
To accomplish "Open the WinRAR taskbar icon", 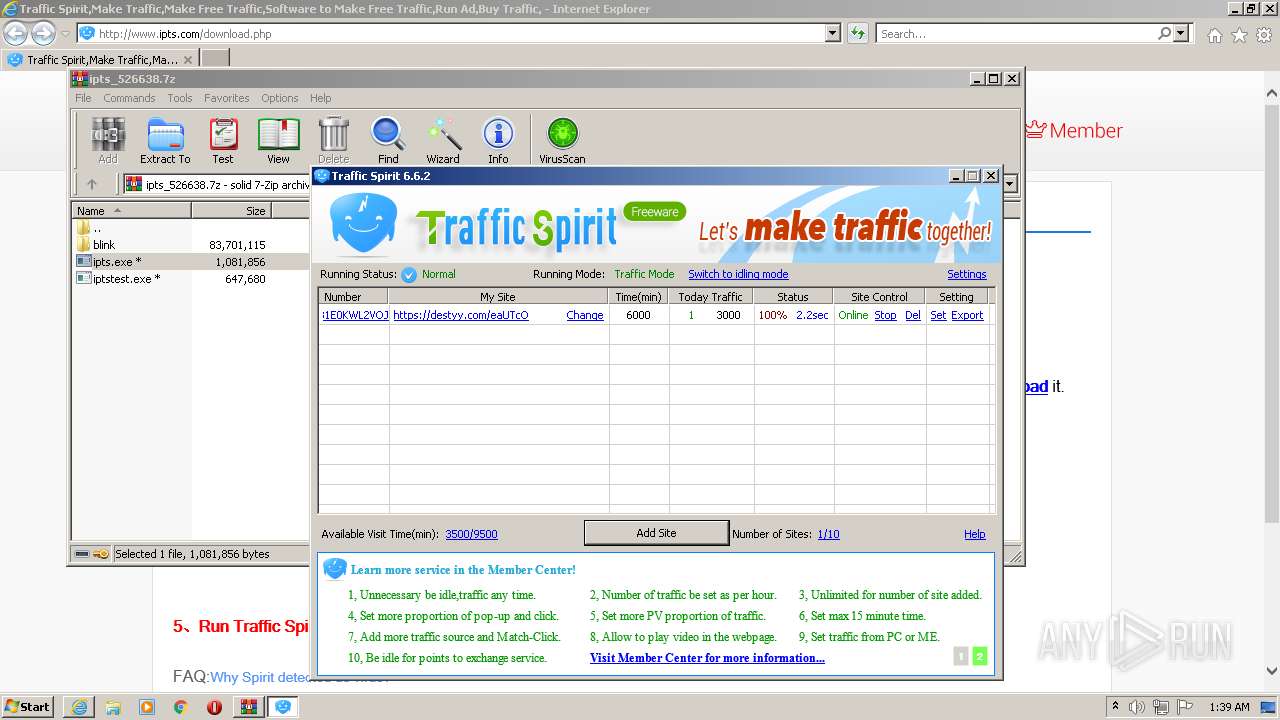I will pyautogui.click(x=248, y=707).
